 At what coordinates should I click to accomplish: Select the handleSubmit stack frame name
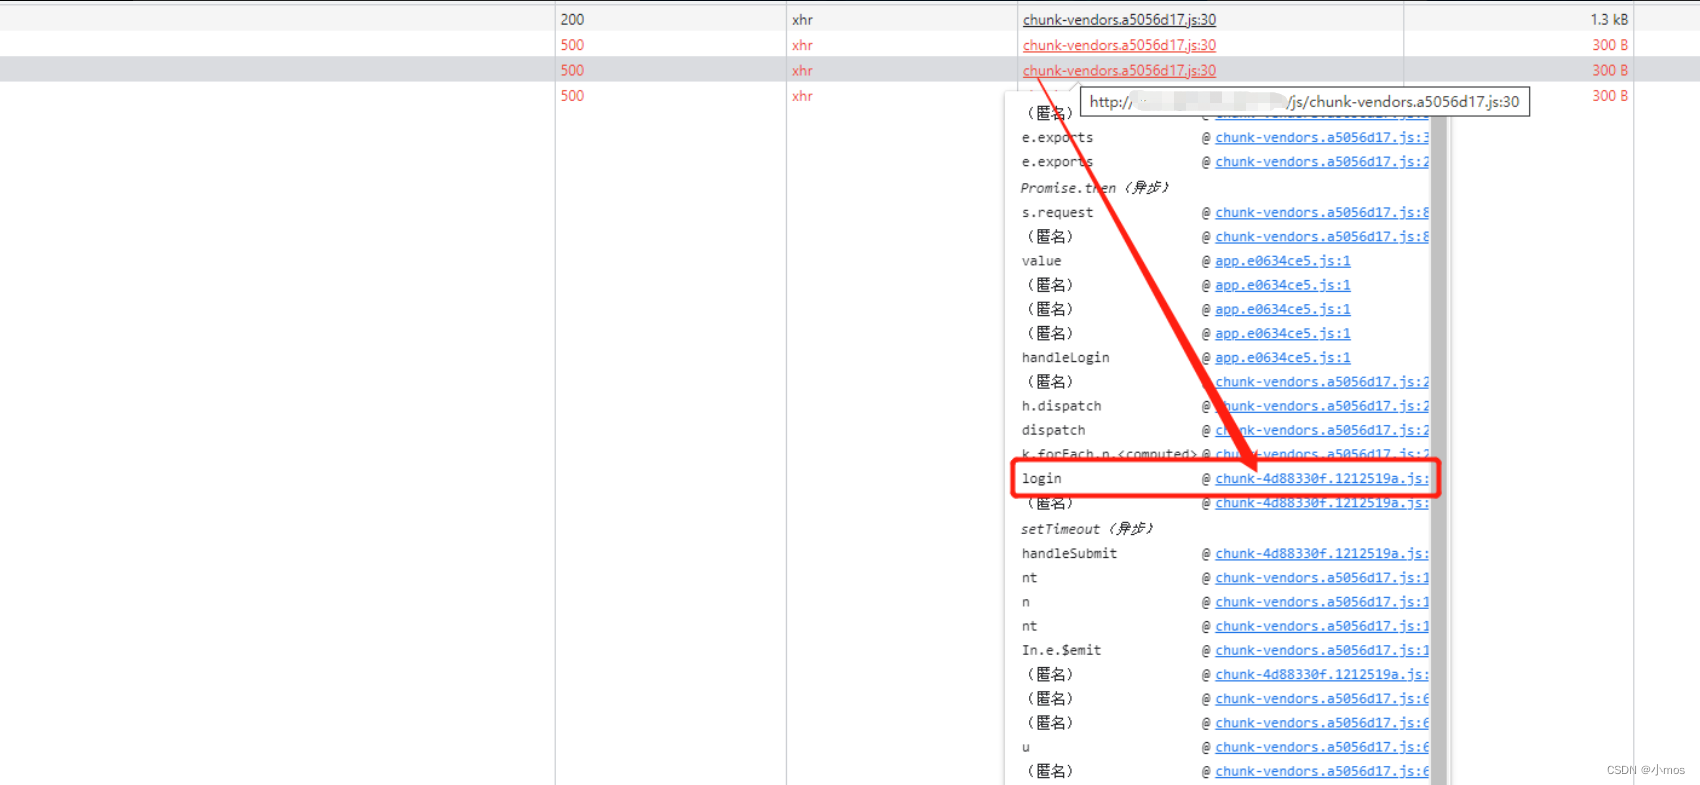point(1069,554)
